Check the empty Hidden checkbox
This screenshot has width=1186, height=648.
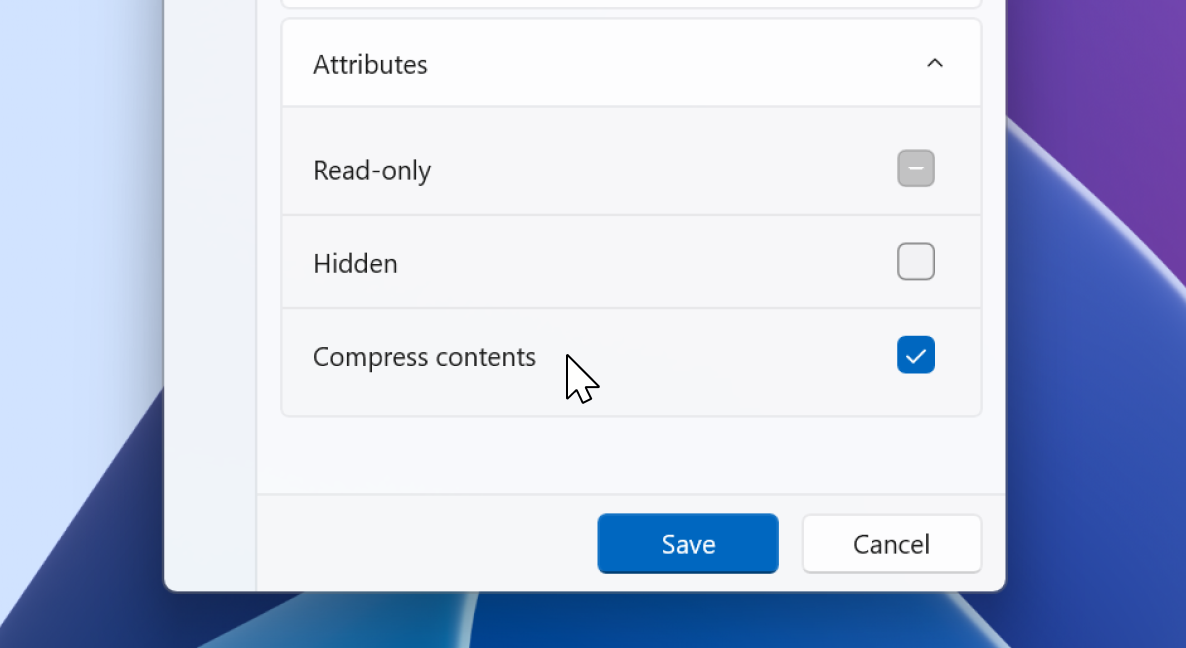[x=915, y=261]
